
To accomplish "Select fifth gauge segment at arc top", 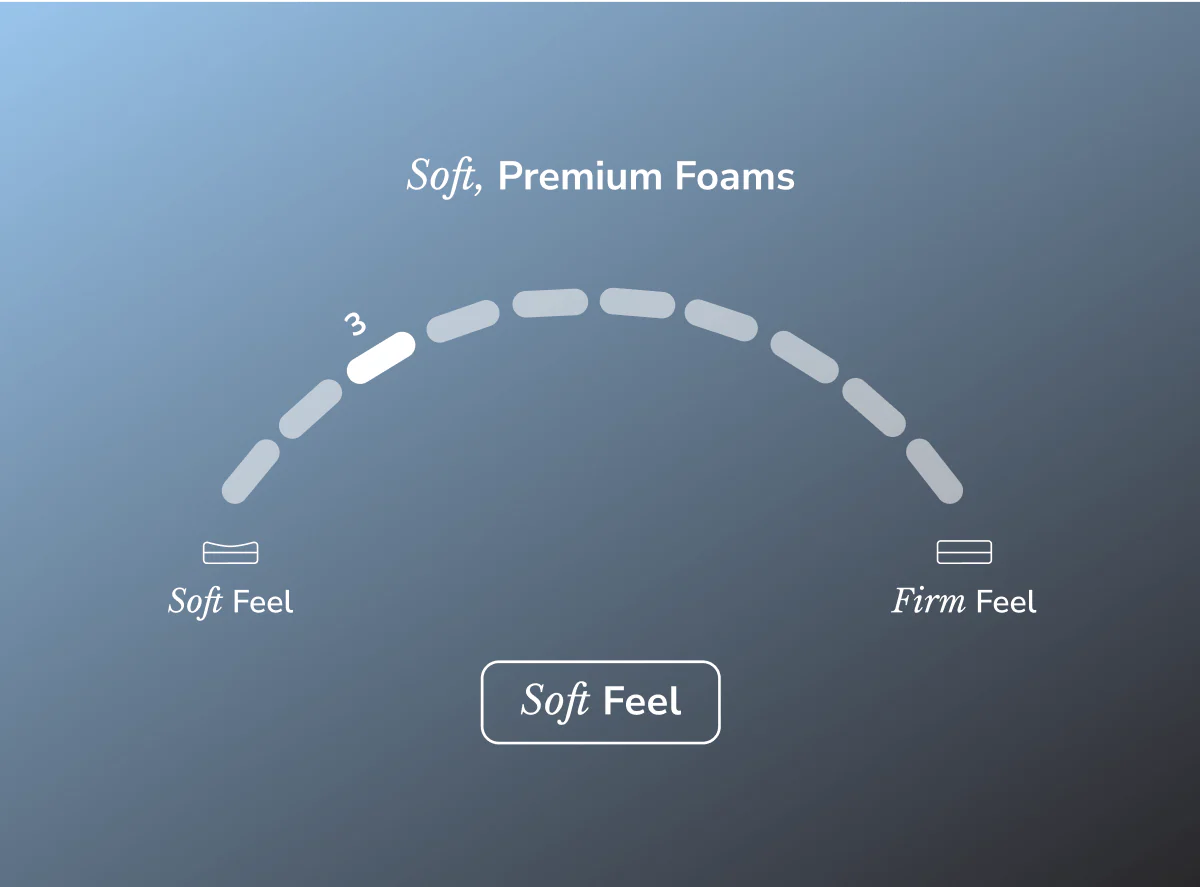I will 550,302.
